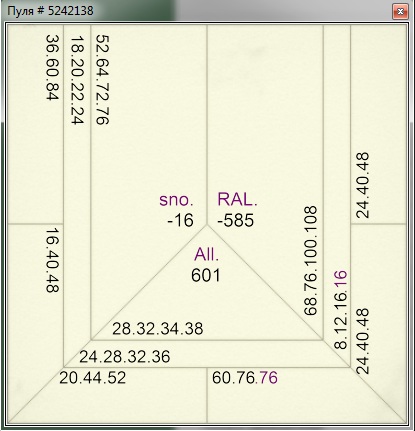Click the vertical 36.60.84 entry

(x=52, y=67)
